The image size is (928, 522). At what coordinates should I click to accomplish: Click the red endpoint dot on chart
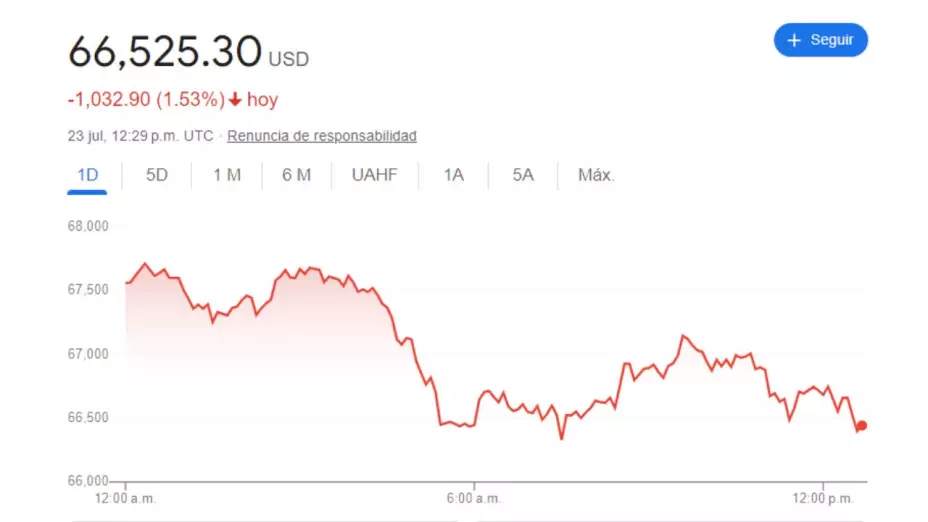pos(862,426)
